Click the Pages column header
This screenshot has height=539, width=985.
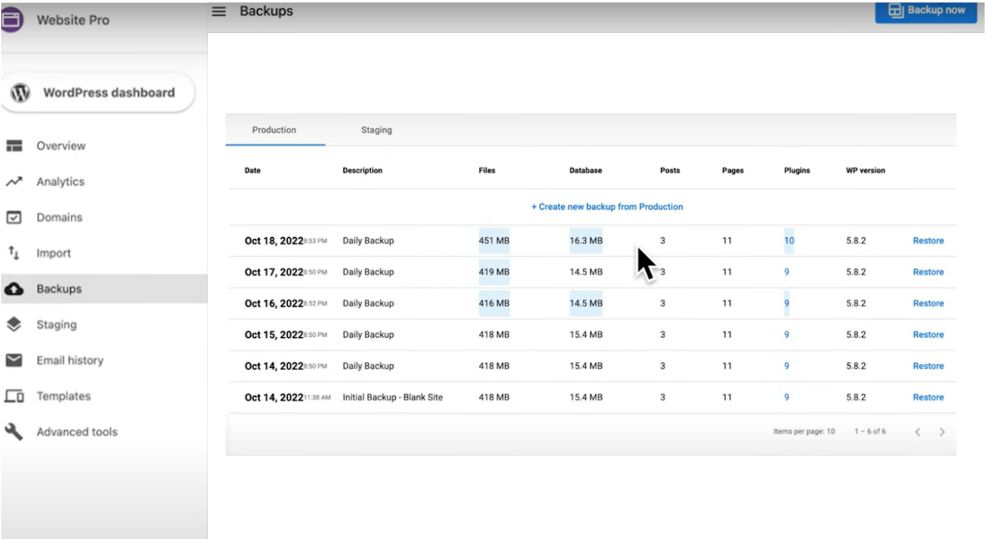732,170
